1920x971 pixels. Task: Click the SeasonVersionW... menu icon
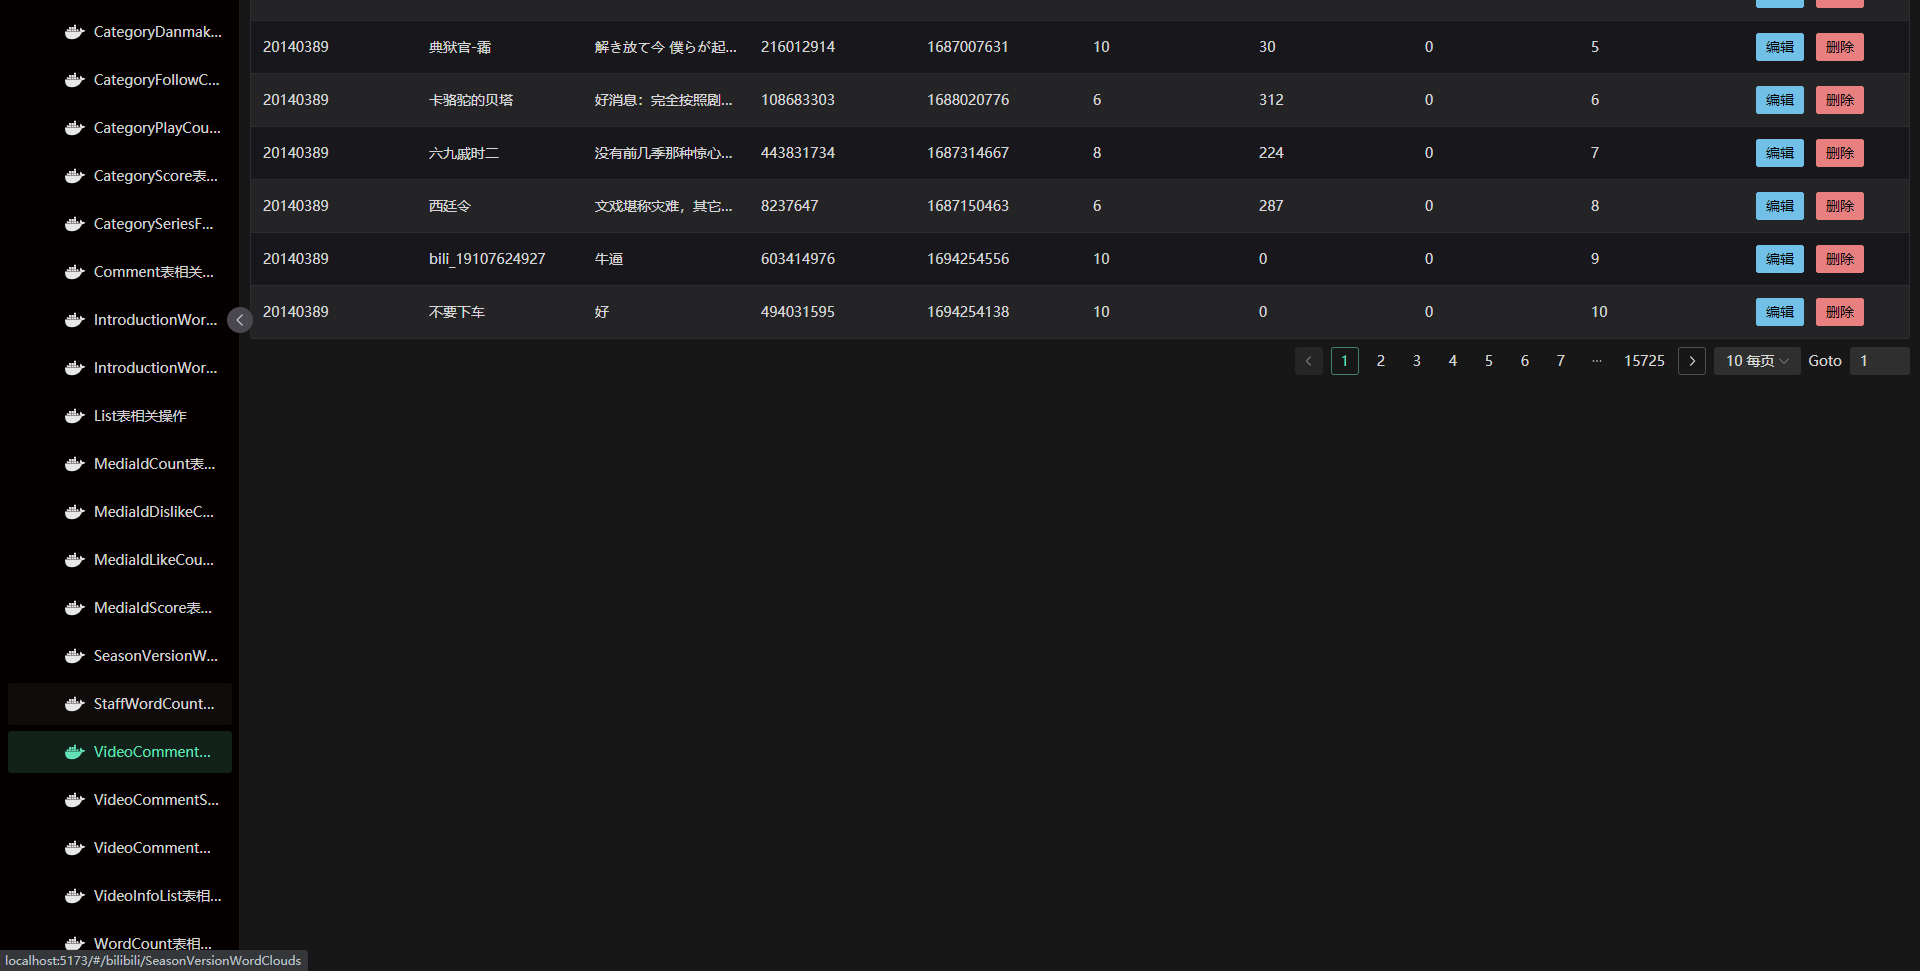74,656
